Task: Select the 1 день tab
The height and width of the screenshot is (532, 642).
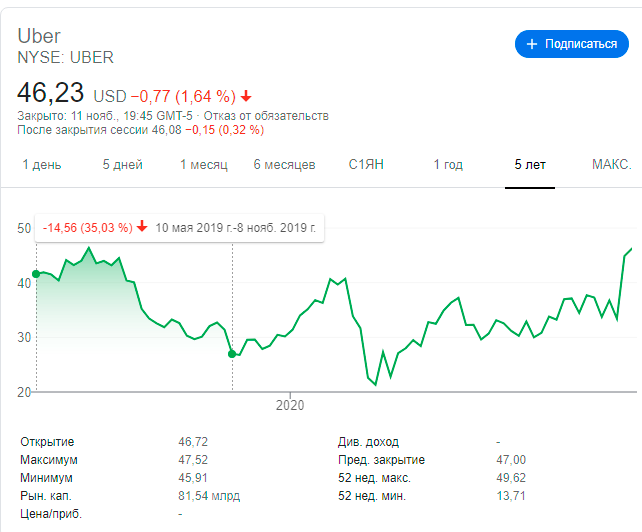Action: pos(42,165)
